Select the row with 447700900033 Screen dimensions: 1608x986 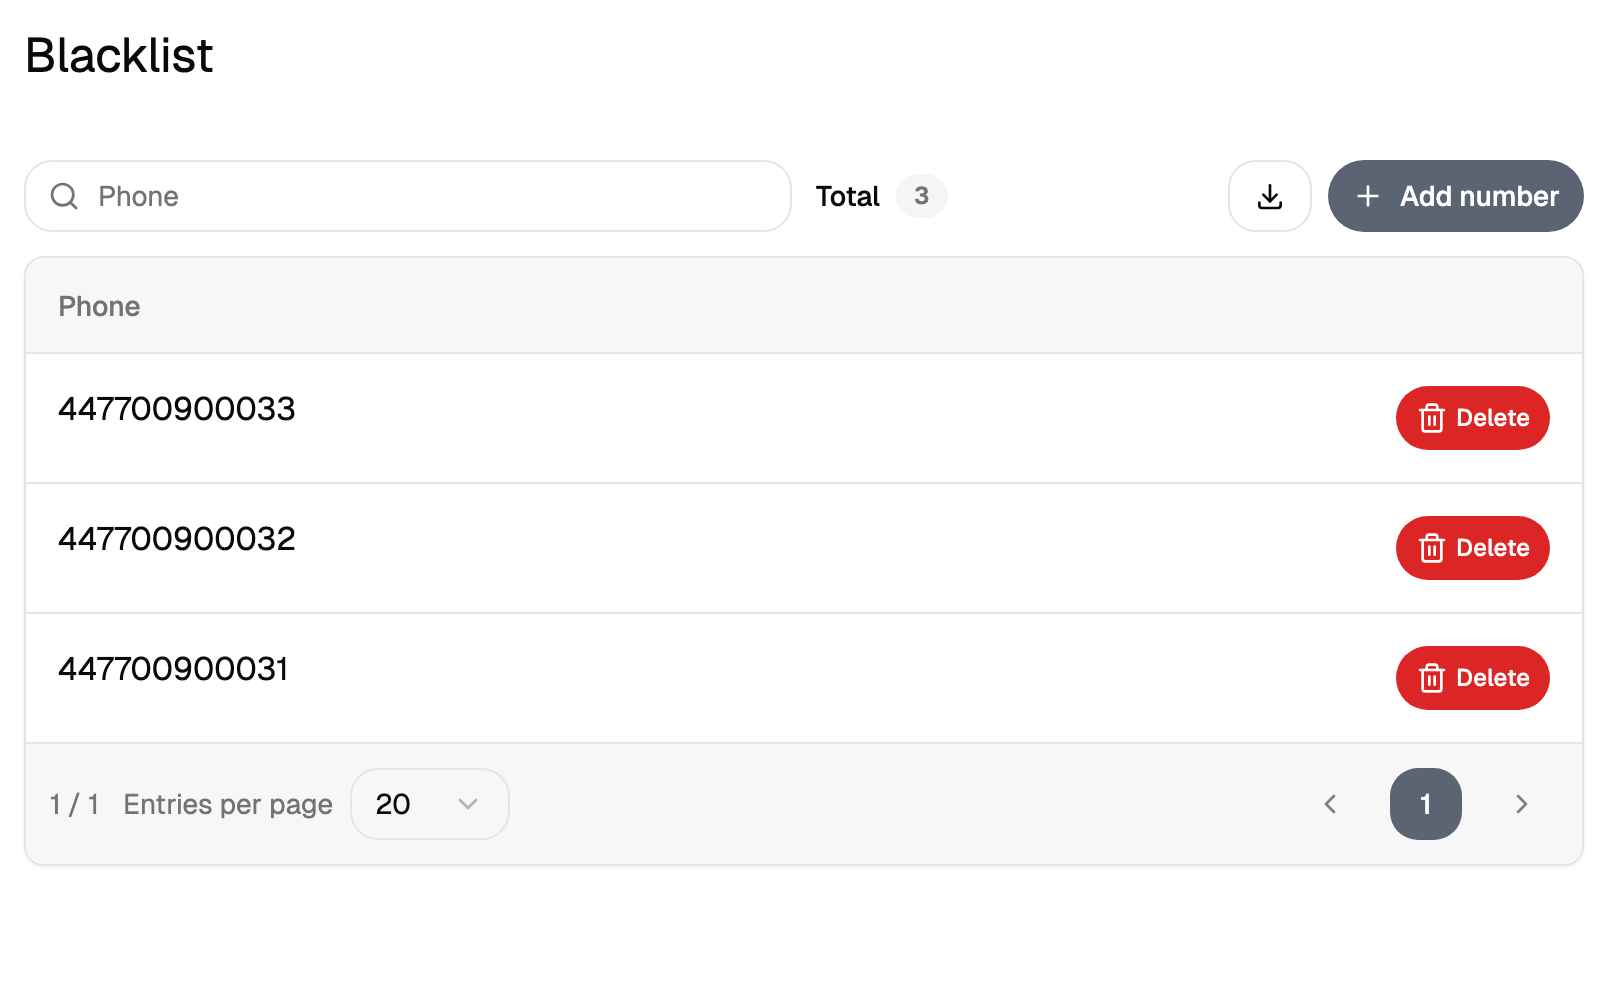click(x=804, y=418)
